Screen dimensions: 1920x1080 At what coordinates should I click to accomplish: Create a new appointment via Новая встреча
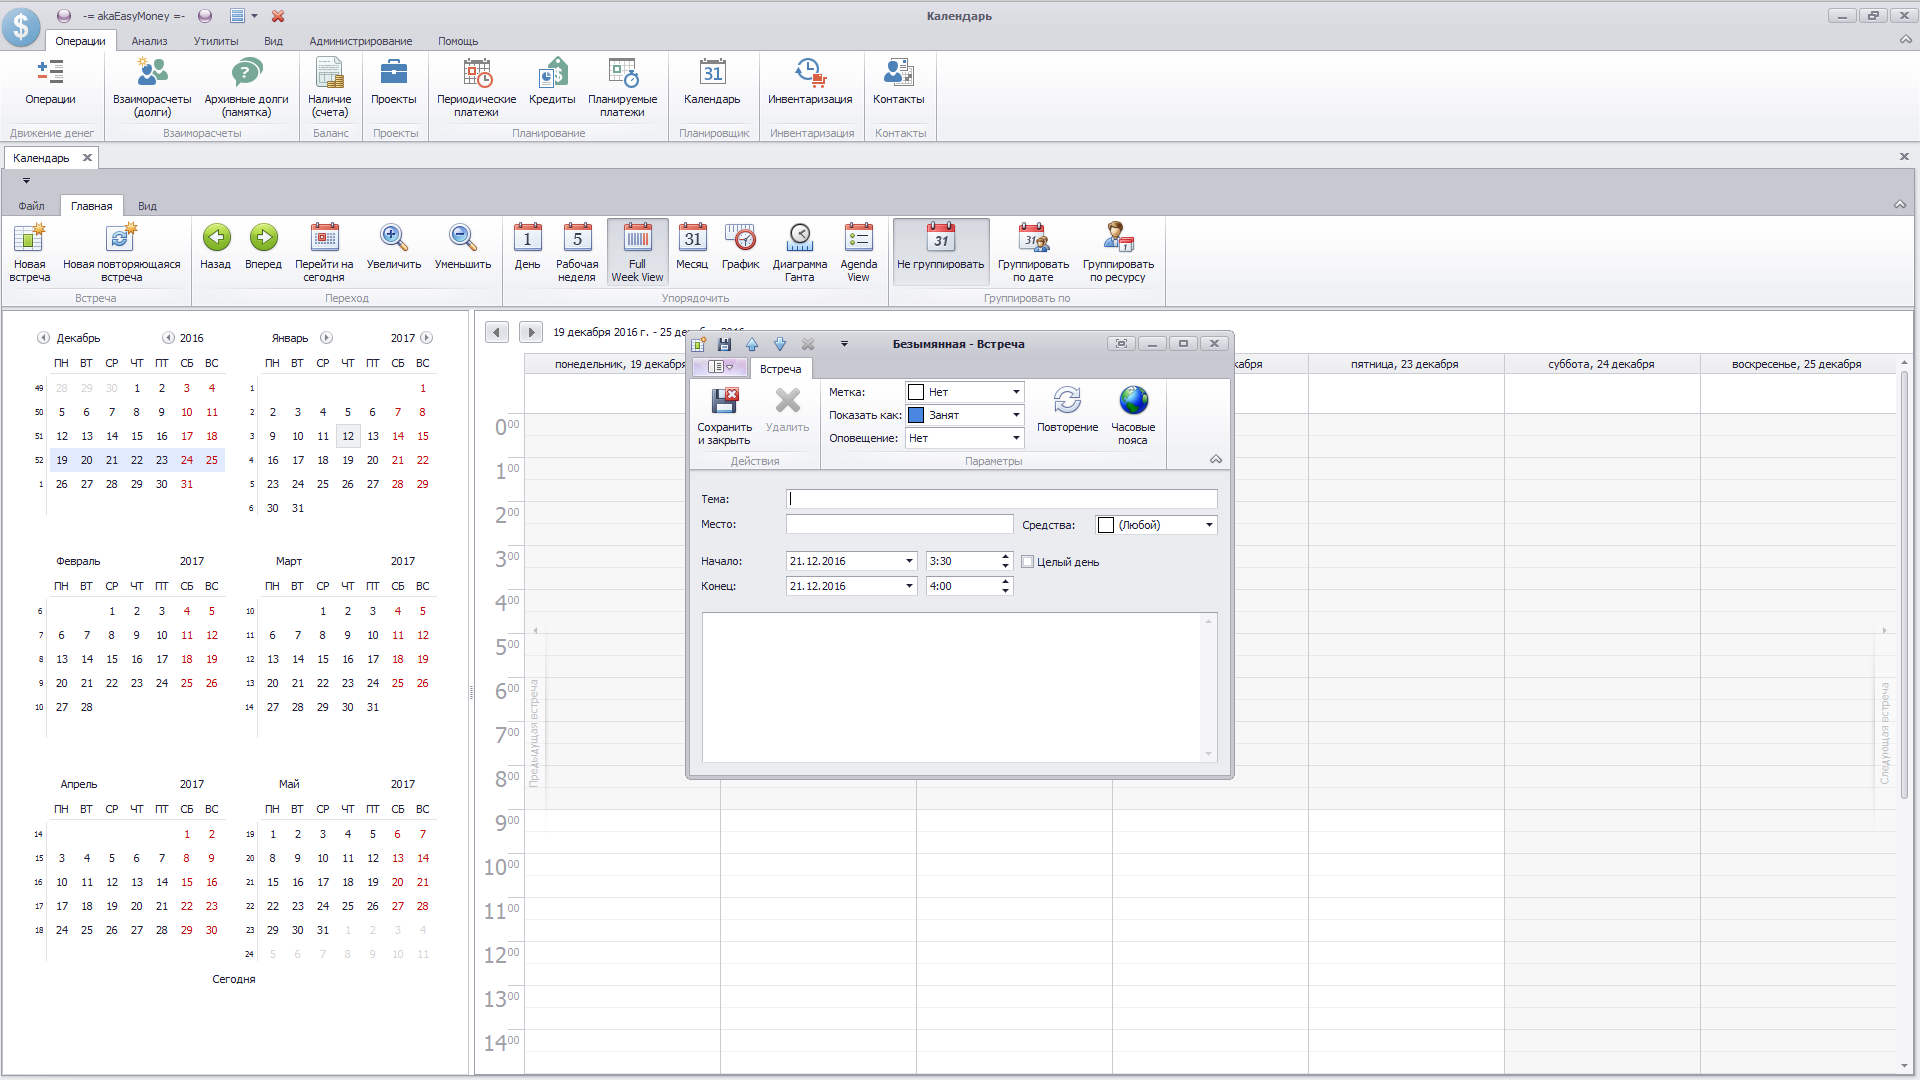[x=30, y=240]
